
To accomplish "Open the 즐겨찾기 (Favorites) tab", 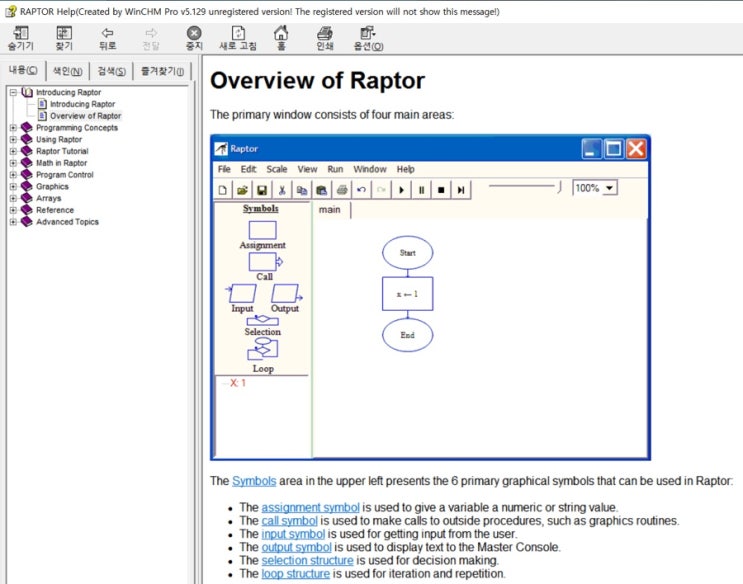I will (162, 70).
